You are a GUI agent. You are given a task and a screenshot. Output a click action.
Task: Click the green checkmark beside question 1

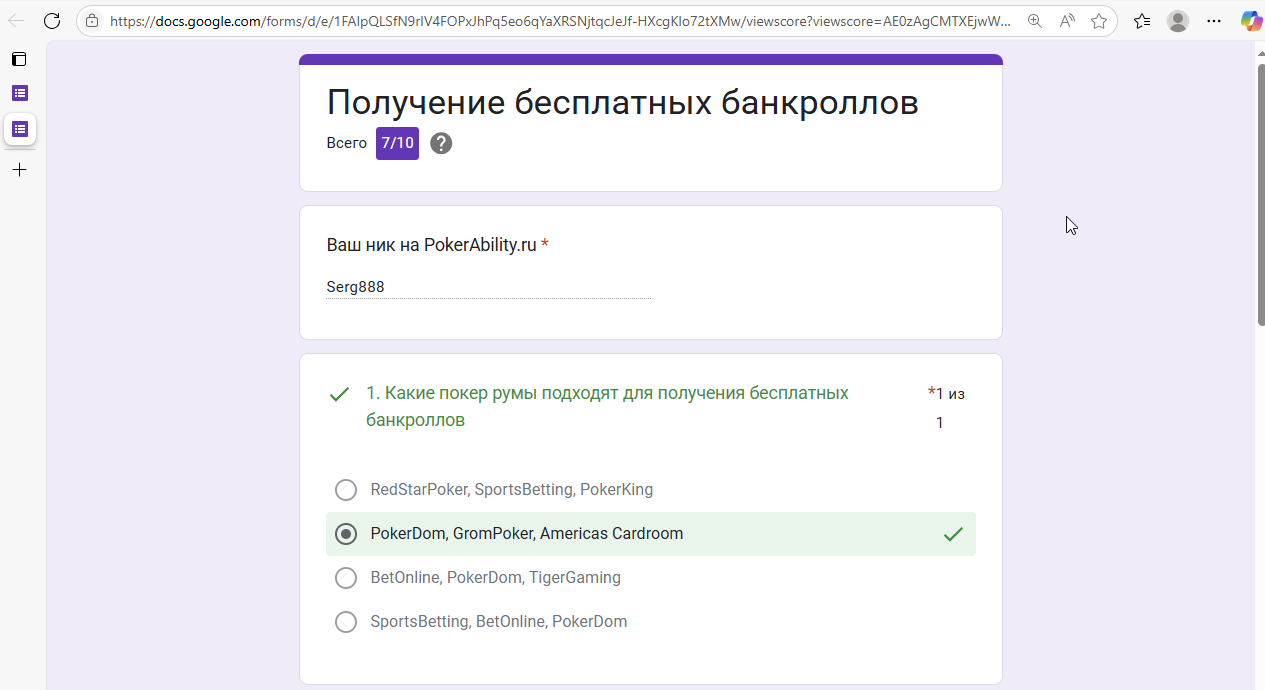(x=339, y=394)
